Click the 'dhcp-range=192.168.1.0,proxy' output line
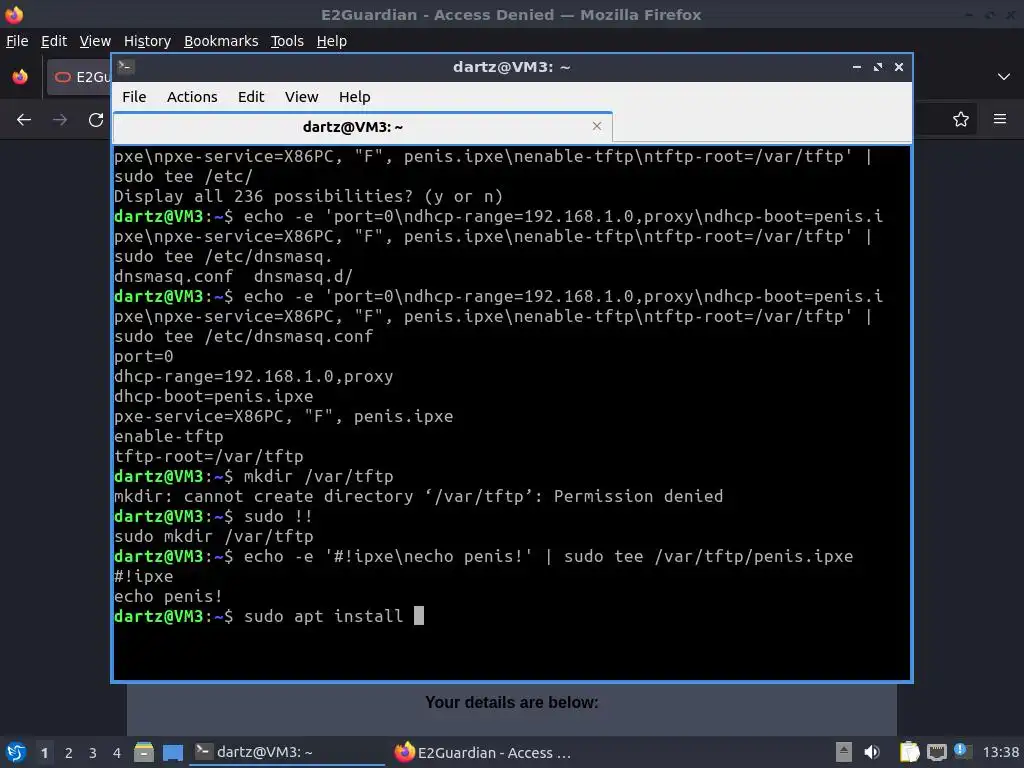The height and width of the screenshot is (768, 1024). 253,376
